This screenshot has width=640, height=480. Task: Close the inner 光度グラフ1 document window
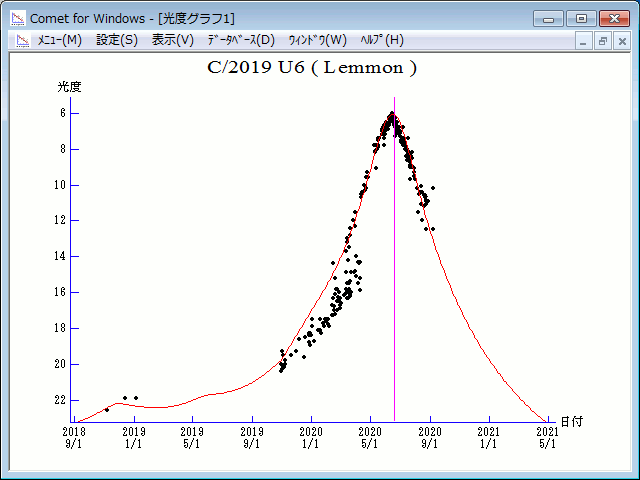621,41
